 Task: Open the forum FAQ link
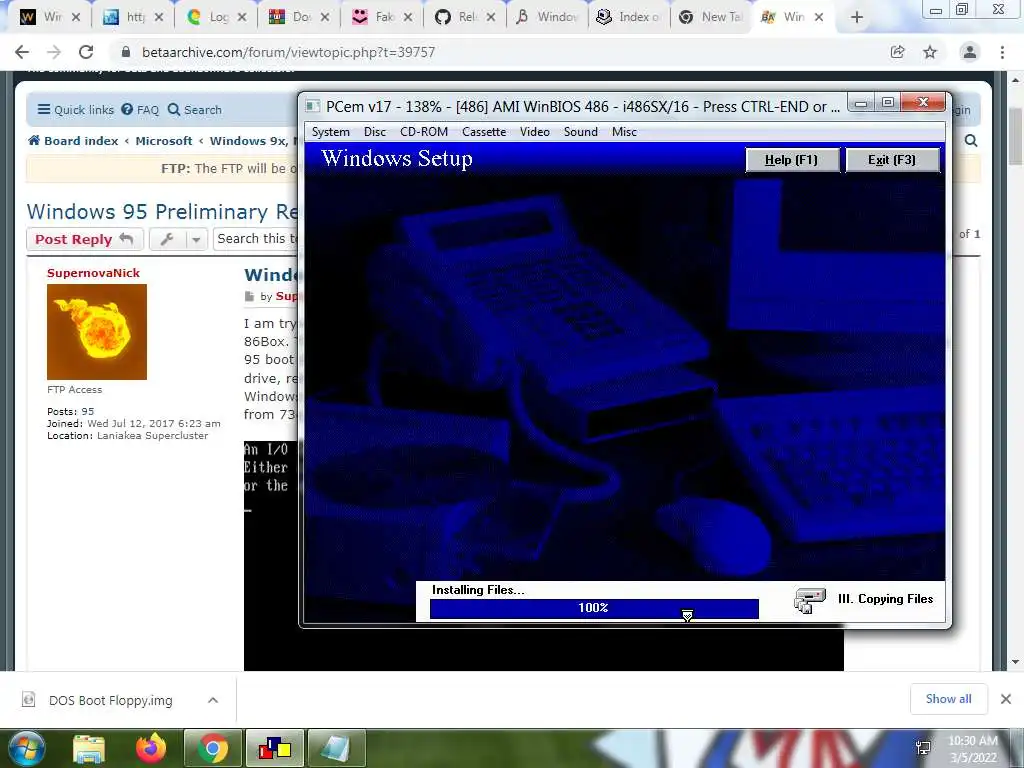pyautogui.click(x=140, y=110)
